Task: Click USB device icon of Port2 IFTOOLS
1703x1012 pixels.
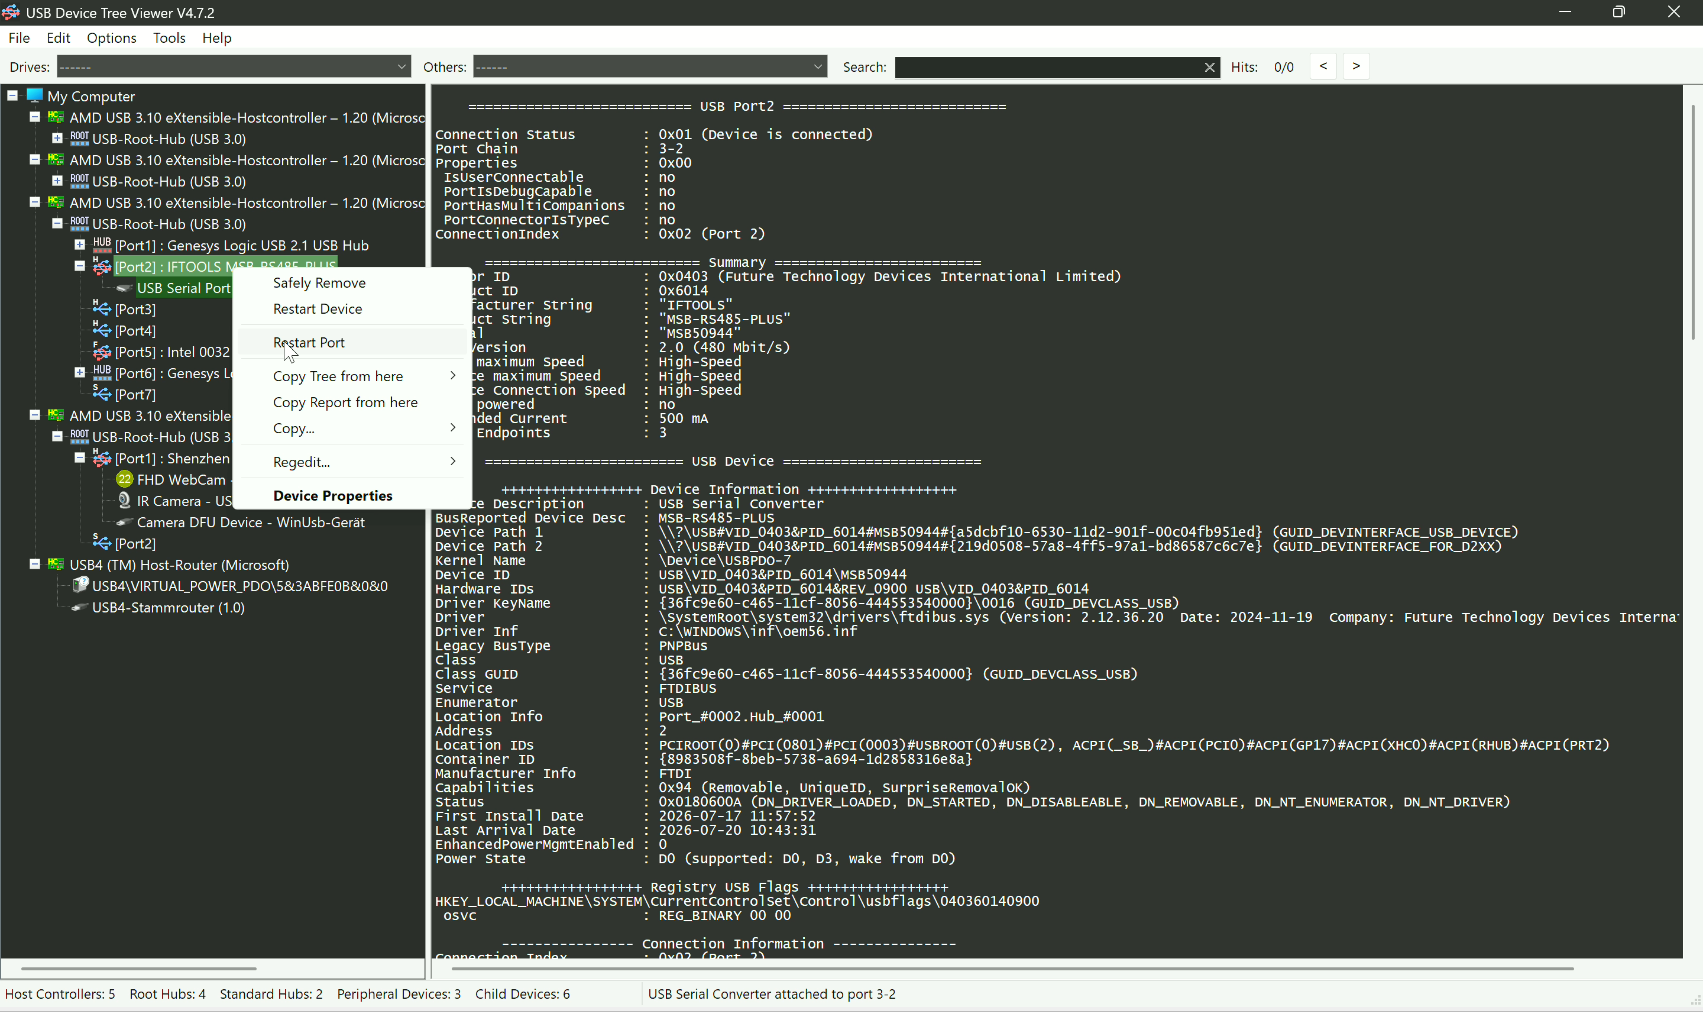Action: point(102,266)
